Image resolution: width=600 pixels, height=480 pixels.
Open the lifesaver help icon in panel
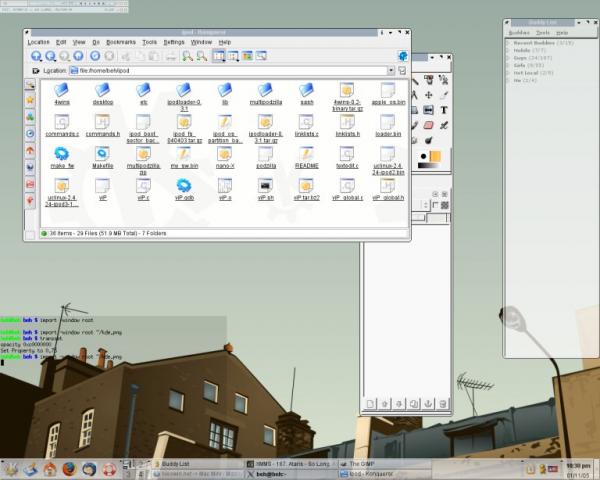tap(109, 469)
